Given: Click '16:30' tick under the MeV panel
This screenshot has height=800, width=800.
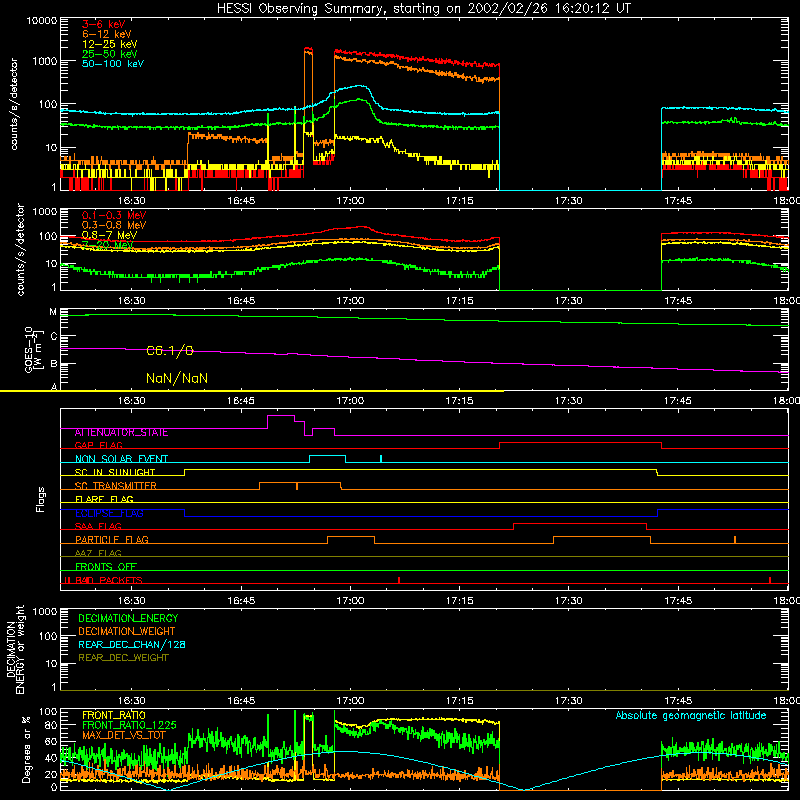Looking at the screenshot, I should (x=132, y=301).
